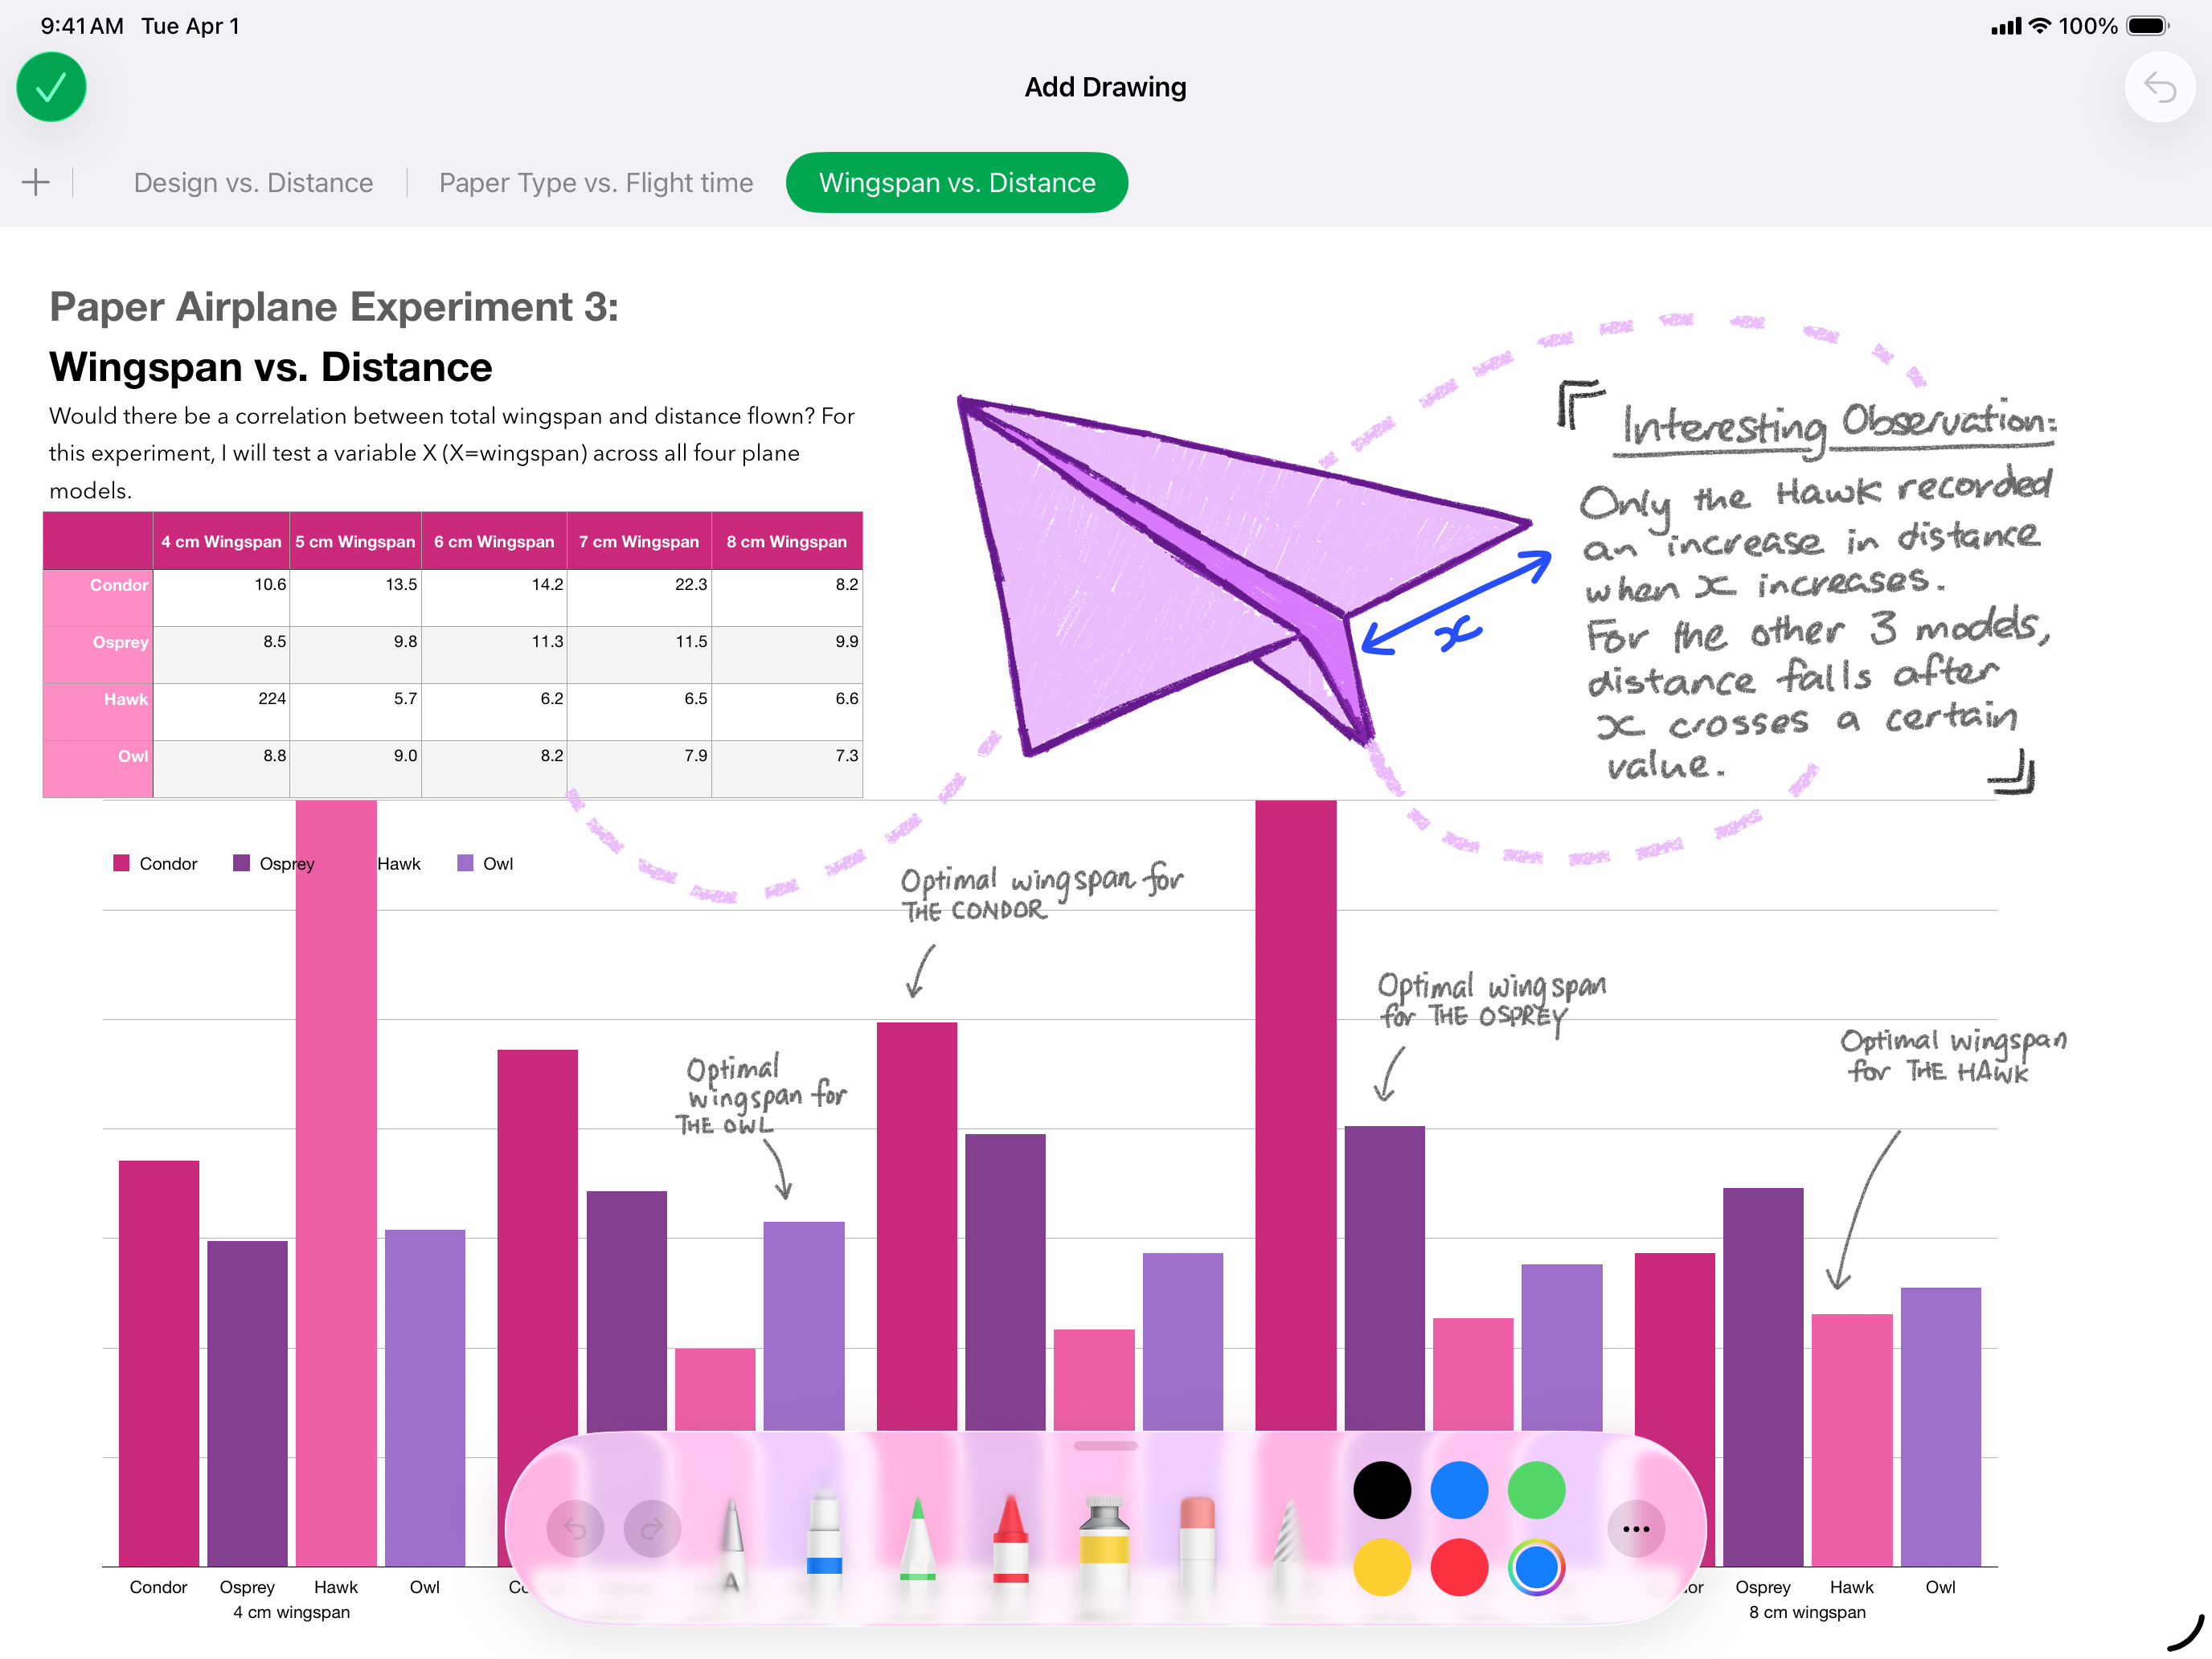The width and height of the screenshot is (2212, 1659).
Task: Tap the Condor cell showing 22.3
Action: click(639, 597)
